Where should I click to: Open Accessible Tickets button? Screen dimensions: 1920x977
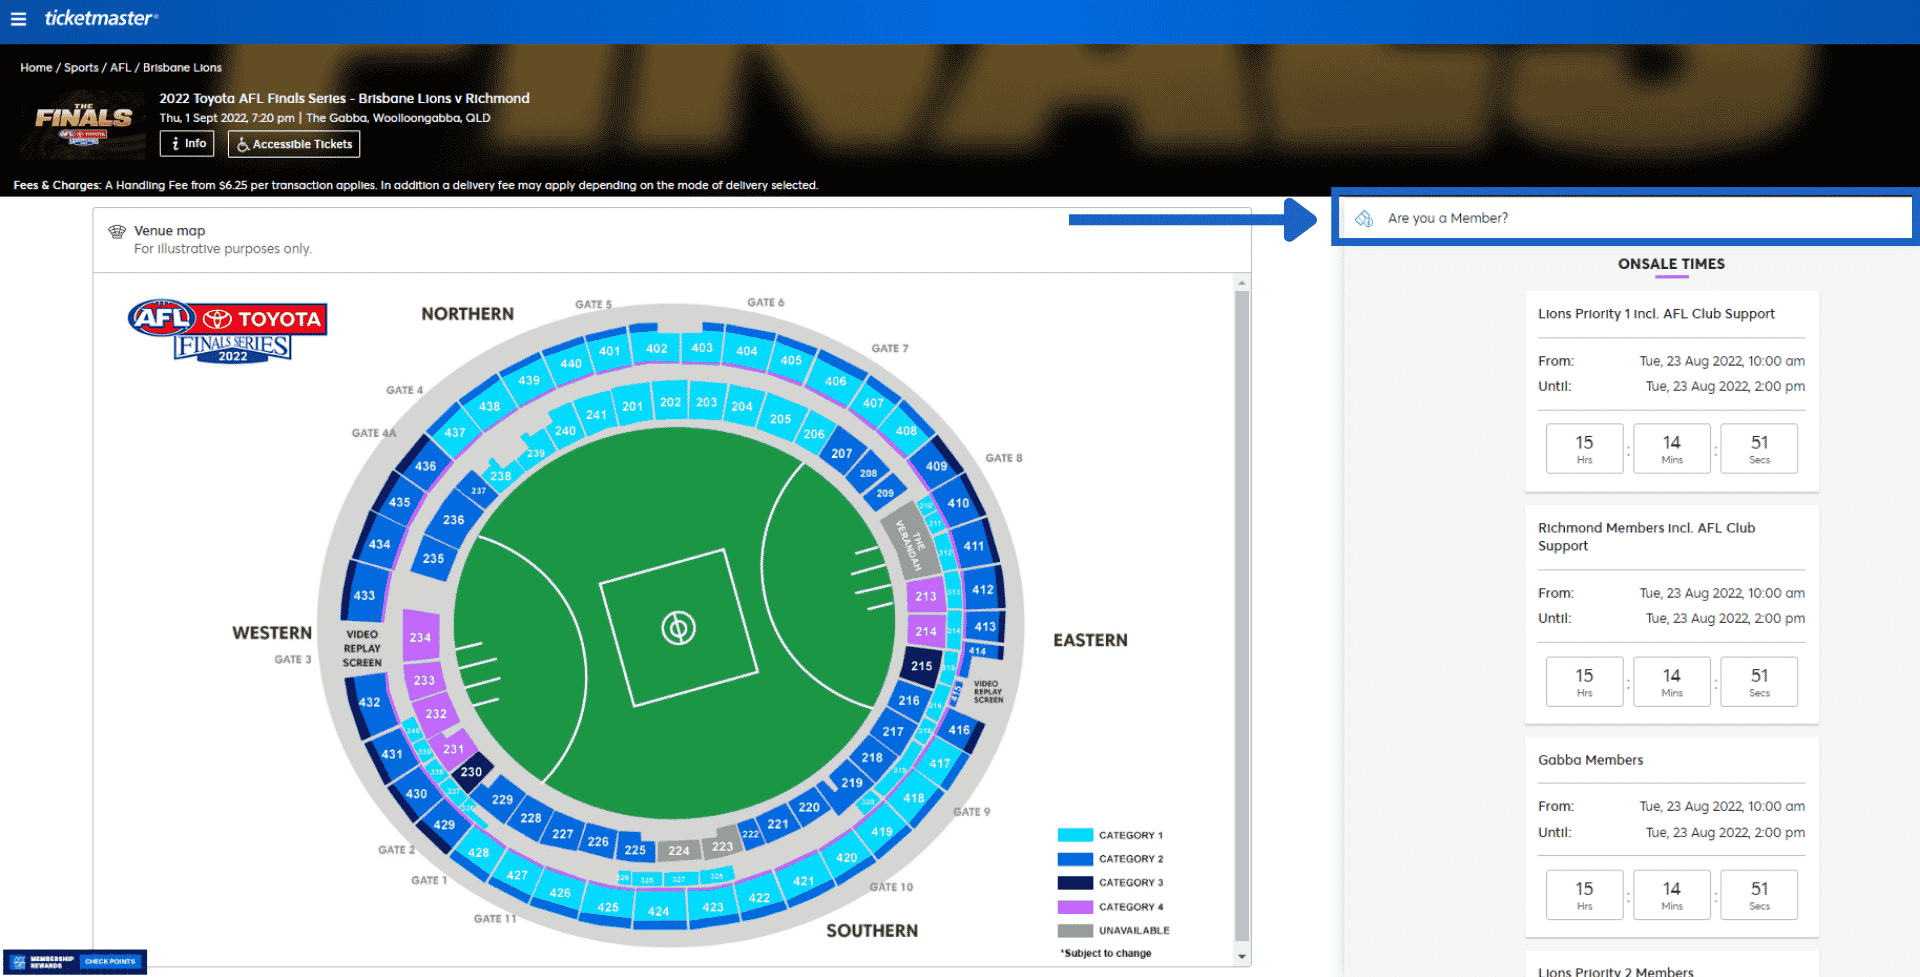294,145
